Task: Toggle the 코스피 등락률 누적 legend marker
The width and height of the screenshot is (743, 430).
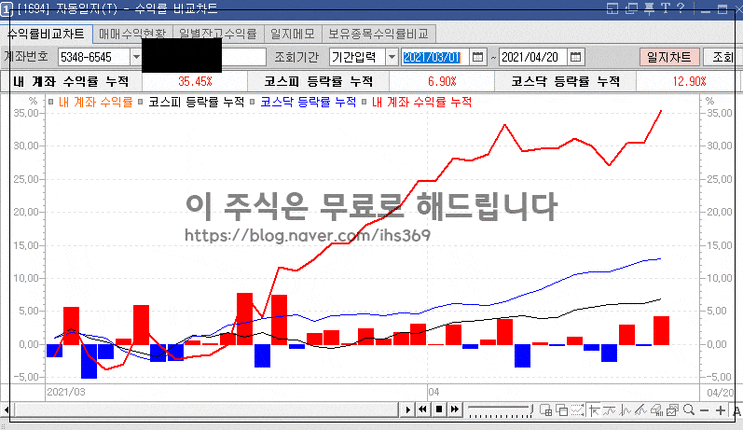Action: pyautogui.click(x=141, y=102)
